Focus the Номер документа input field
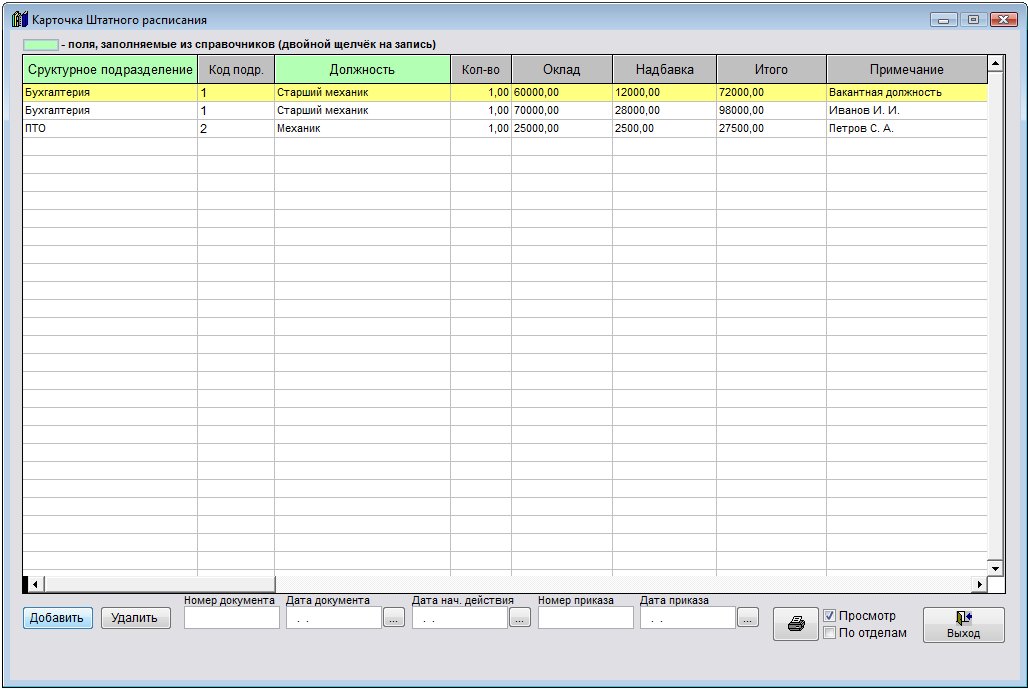 click(x=231, y=618)
